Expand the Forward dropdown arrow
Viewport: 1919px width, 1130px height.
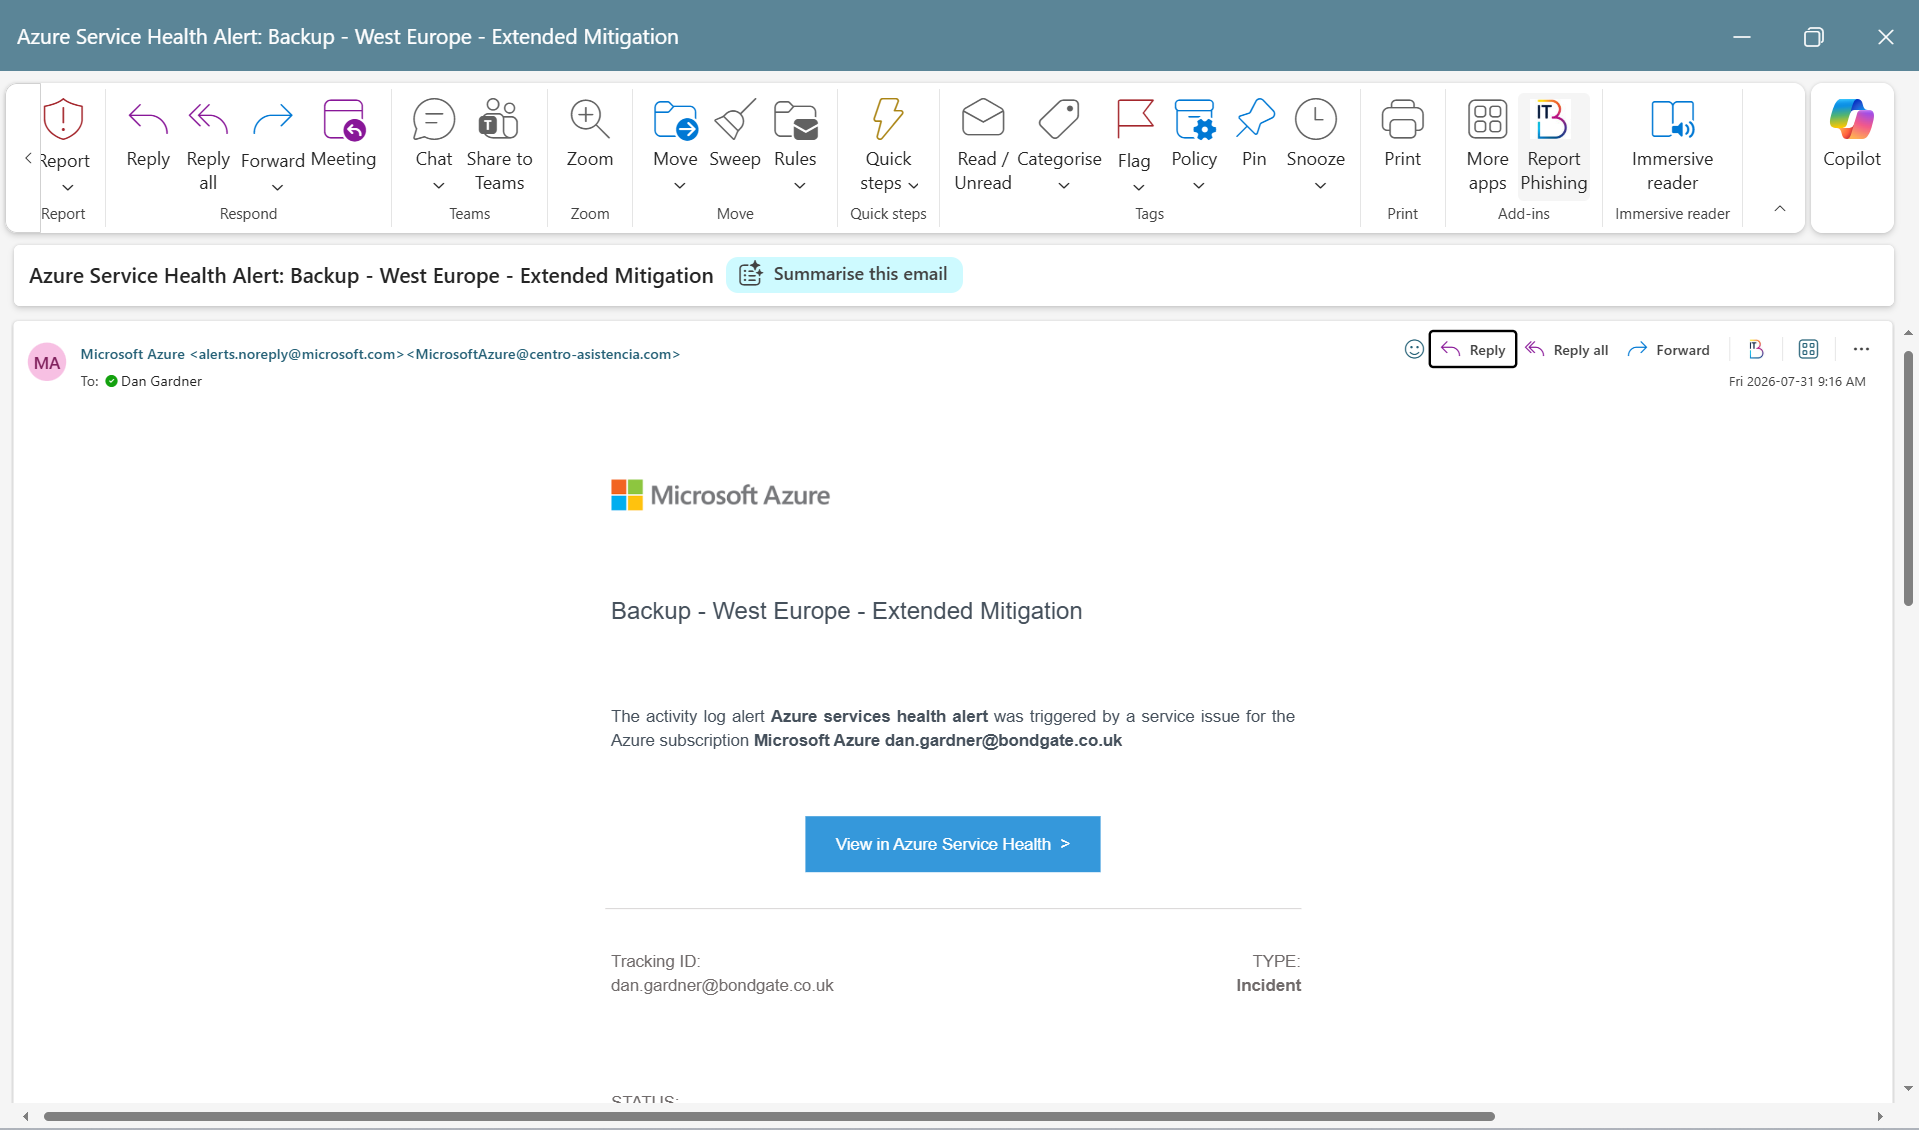277,187
